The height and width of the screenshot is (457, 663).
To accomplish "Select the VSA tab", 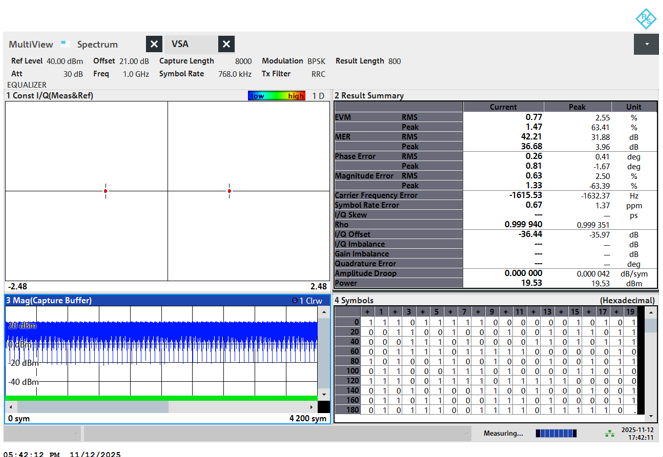I will 180,44.
